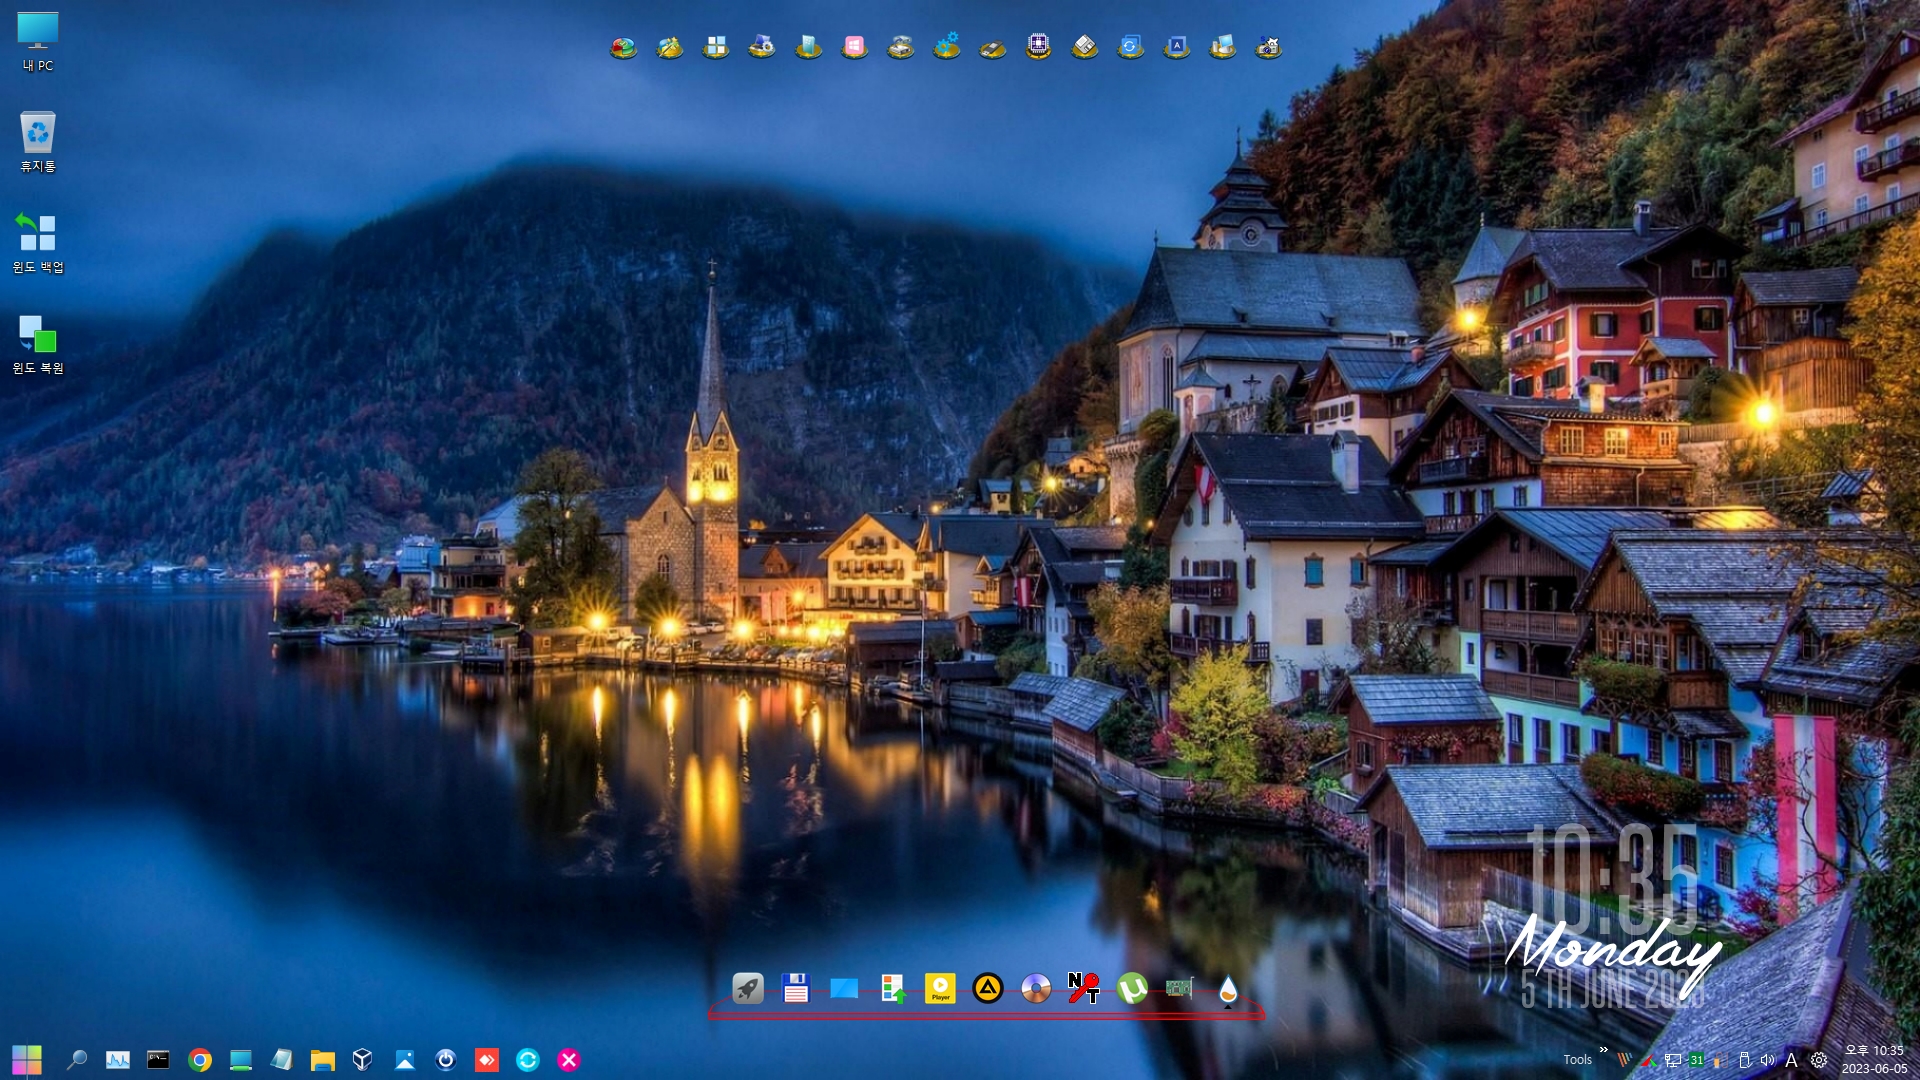The image size is (1920, 1080).
Task: Open File Explorer folder in taskbar
Action: coord(322,1060)
